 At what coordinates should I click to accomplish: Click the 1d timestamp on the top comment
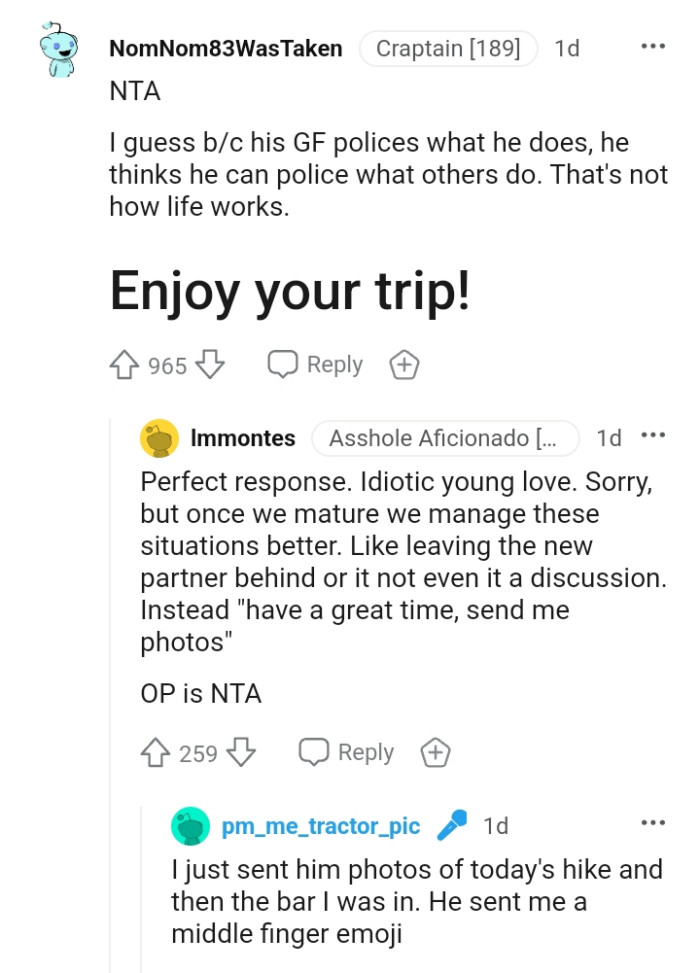click(568, 47)
